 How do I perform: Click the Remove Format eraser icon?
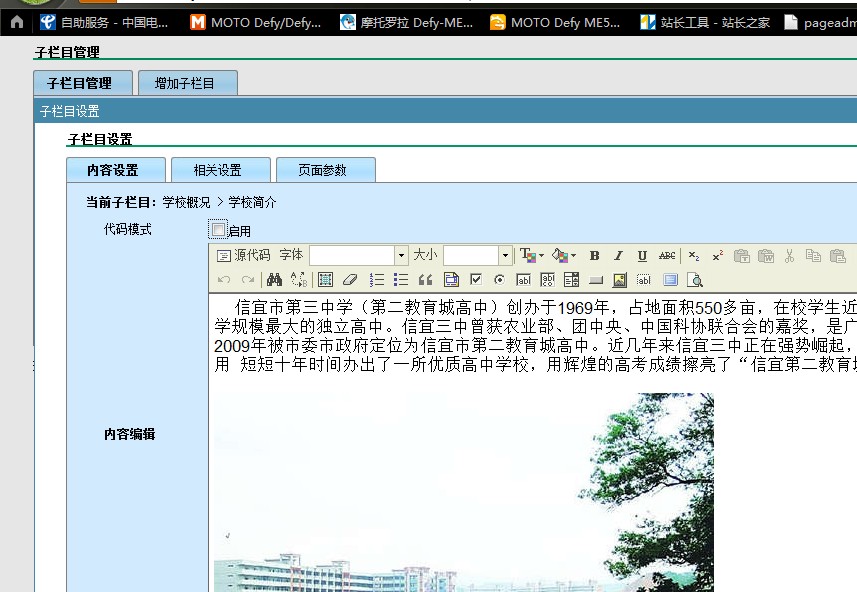click(x=350, y=280)
